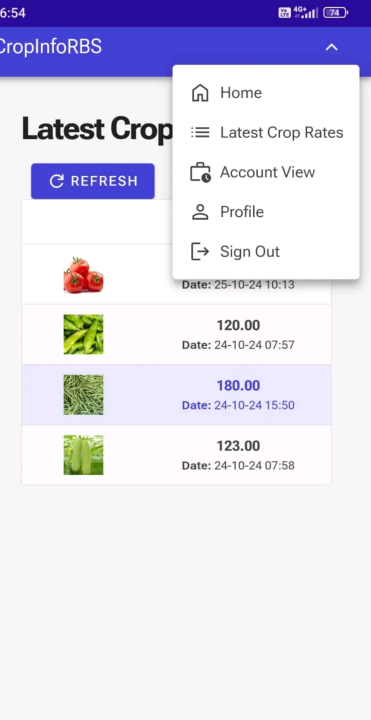Screen dimensions: 371x720
Task: Click the Home house icon
Action: pos(200,93)
